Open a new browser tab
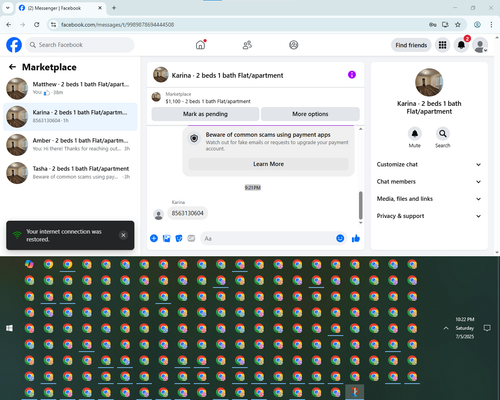The width and height of the screenshot is (500, 400). click(x=114, y=8)
